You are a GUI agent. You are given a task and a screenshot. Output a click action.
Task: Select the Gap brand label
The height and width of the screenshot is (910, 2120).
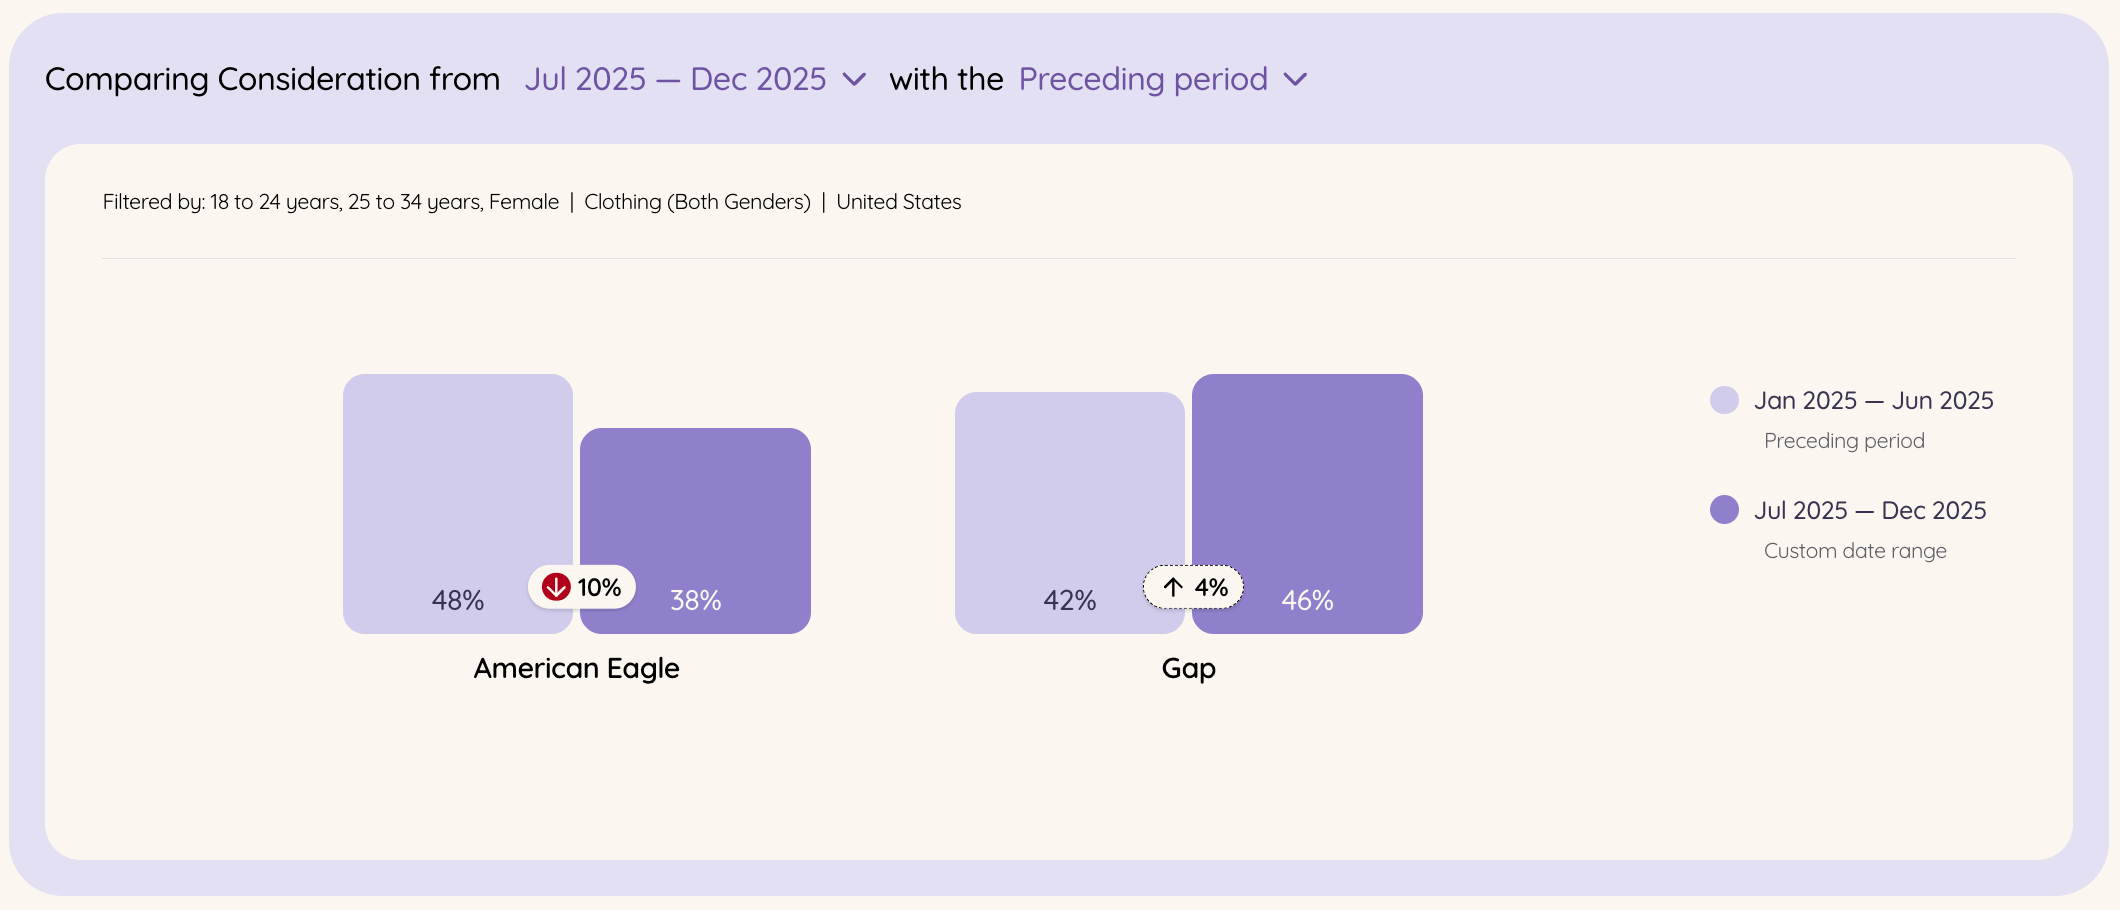(x=1188, y=668)
